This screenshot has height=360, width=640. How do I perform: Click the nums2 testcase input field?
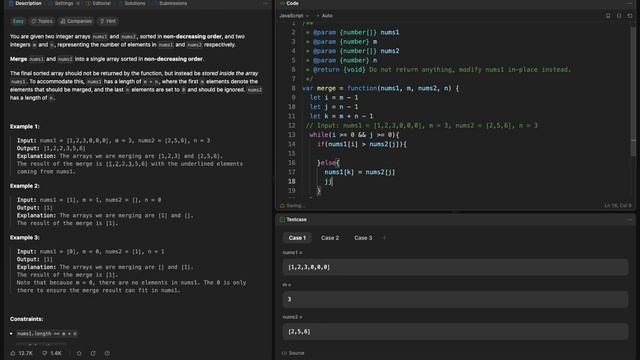coord(455,331)
